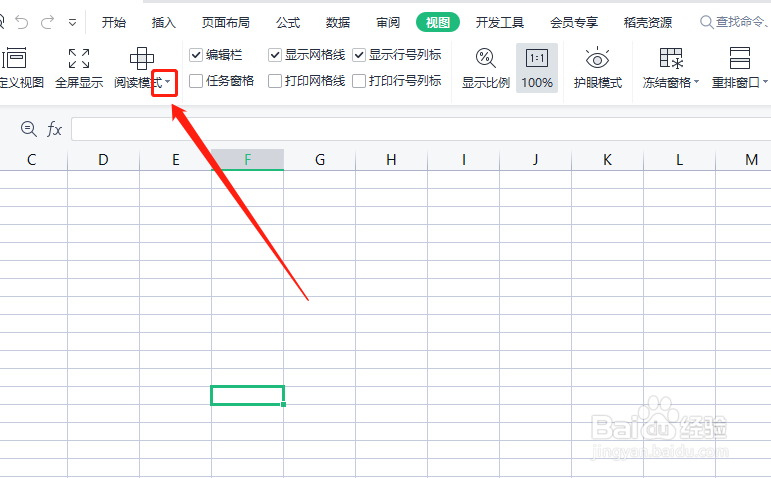Select column K header
Viewport: 771px width, 478px height.
tap(607, 160)
